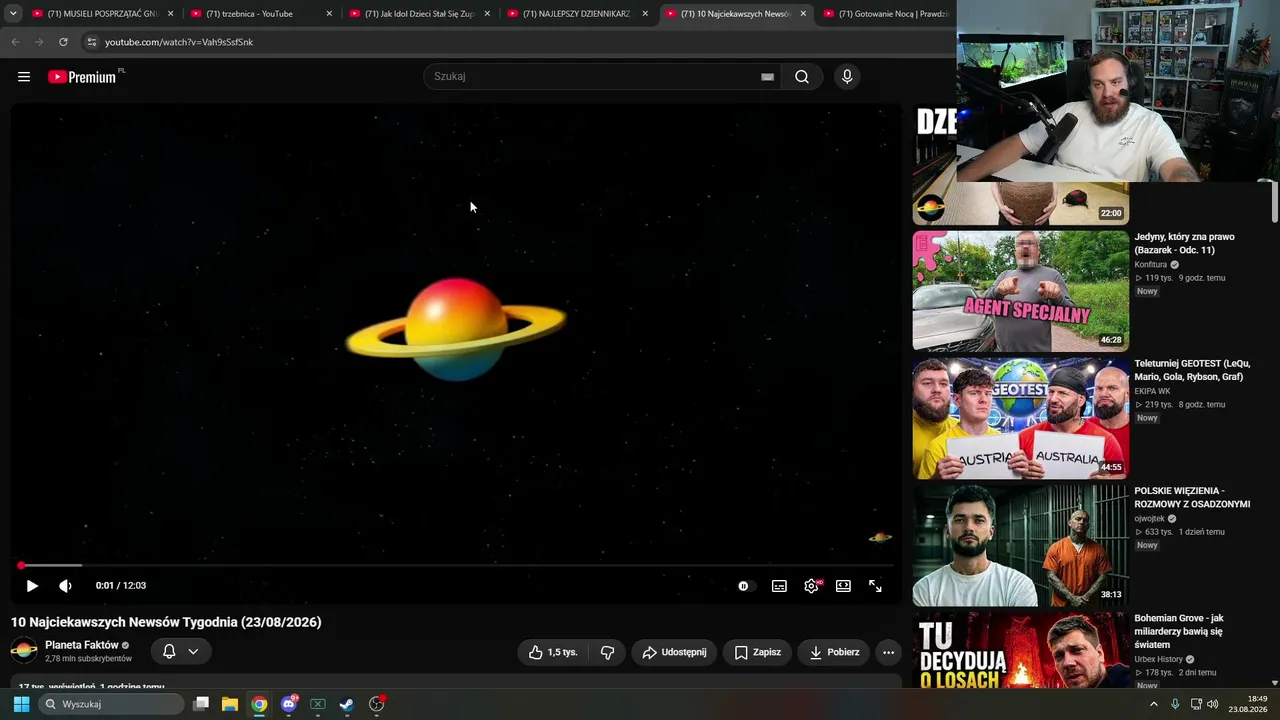Like the video with 1,5 tys. likes
This screenshot has width=1280, height=720.
(553, 652)
